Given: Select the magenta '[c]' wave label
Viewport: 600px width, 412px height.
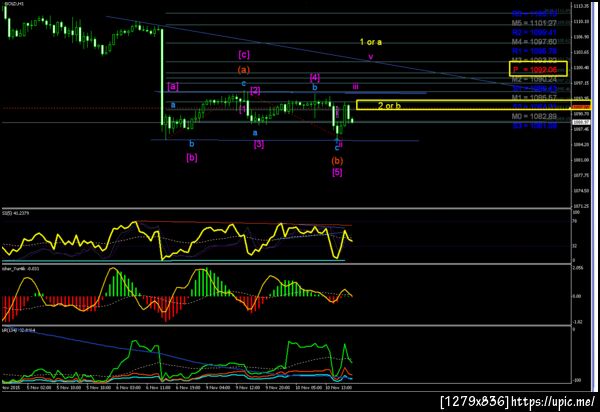Looking at the screenshot, I should click(x=244, y=54).
